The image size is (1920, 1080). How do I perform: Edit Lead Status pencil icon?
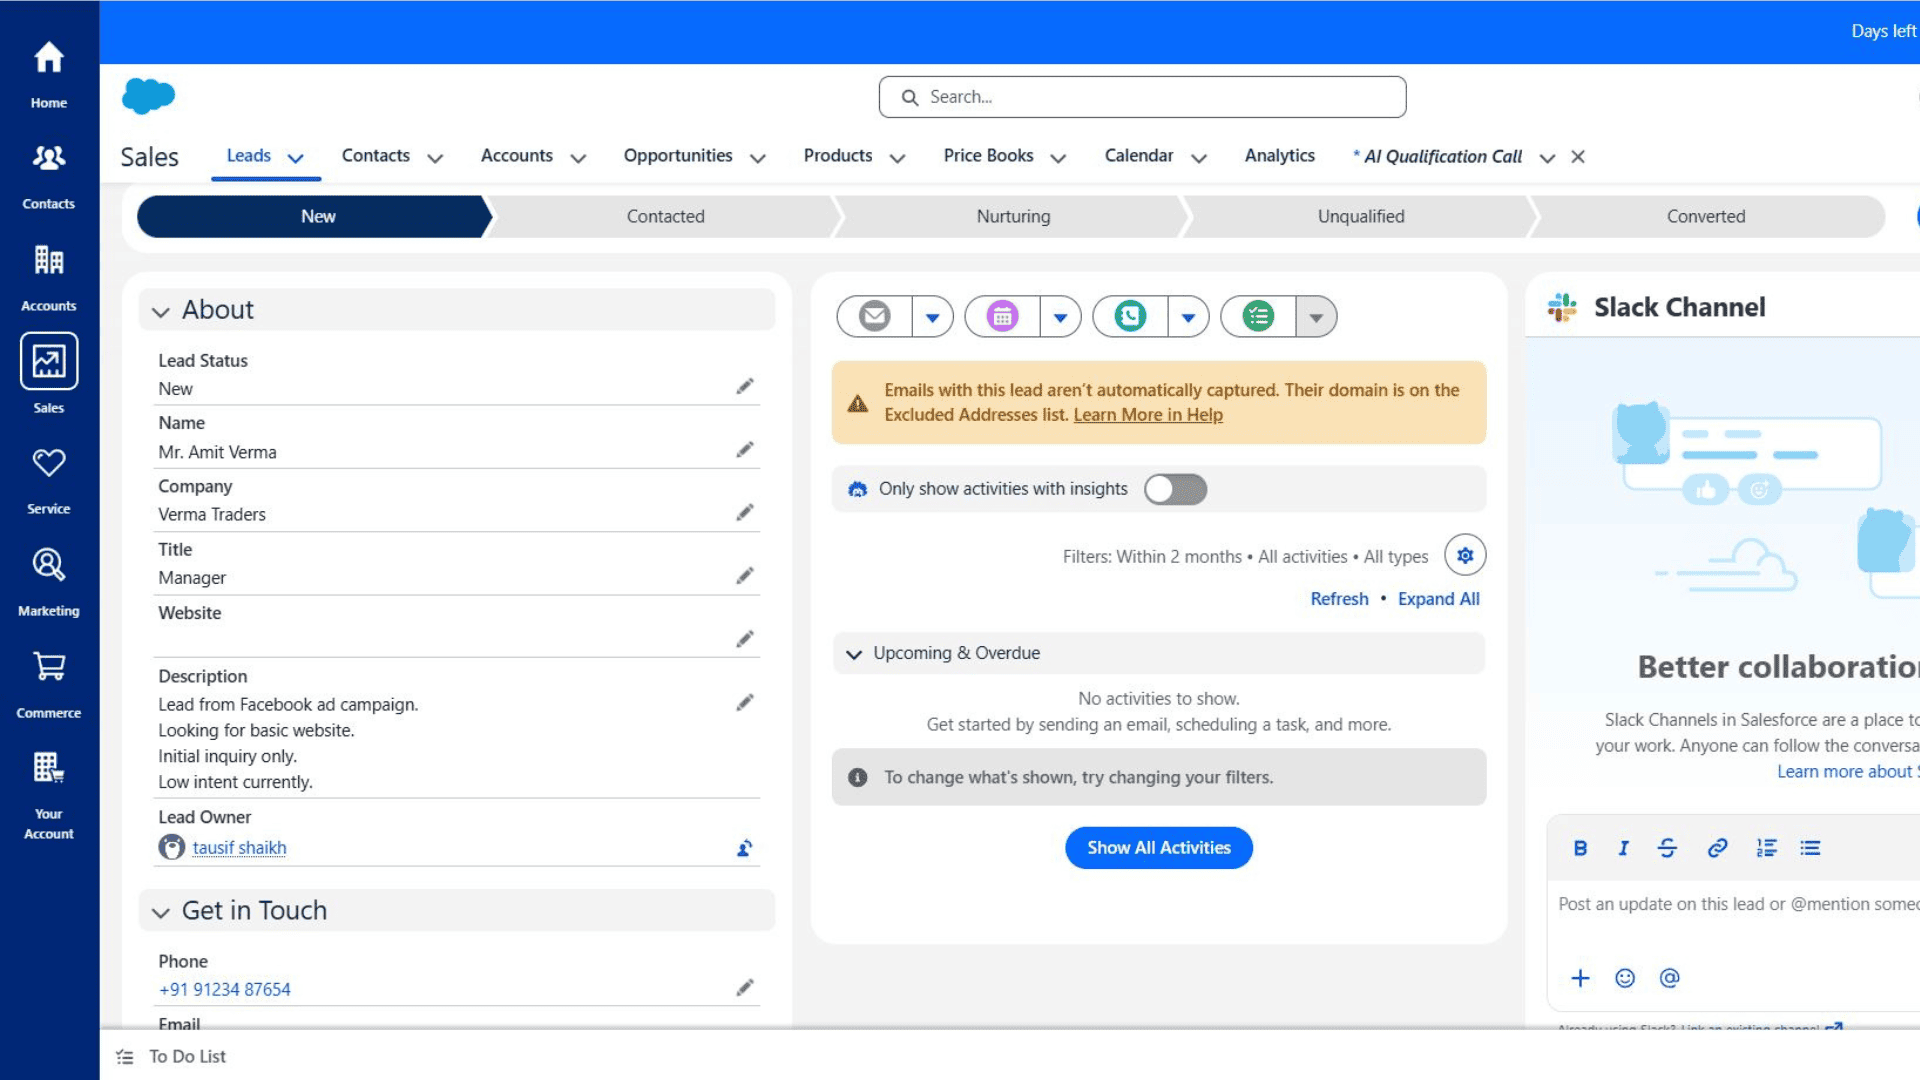[745, 386]
